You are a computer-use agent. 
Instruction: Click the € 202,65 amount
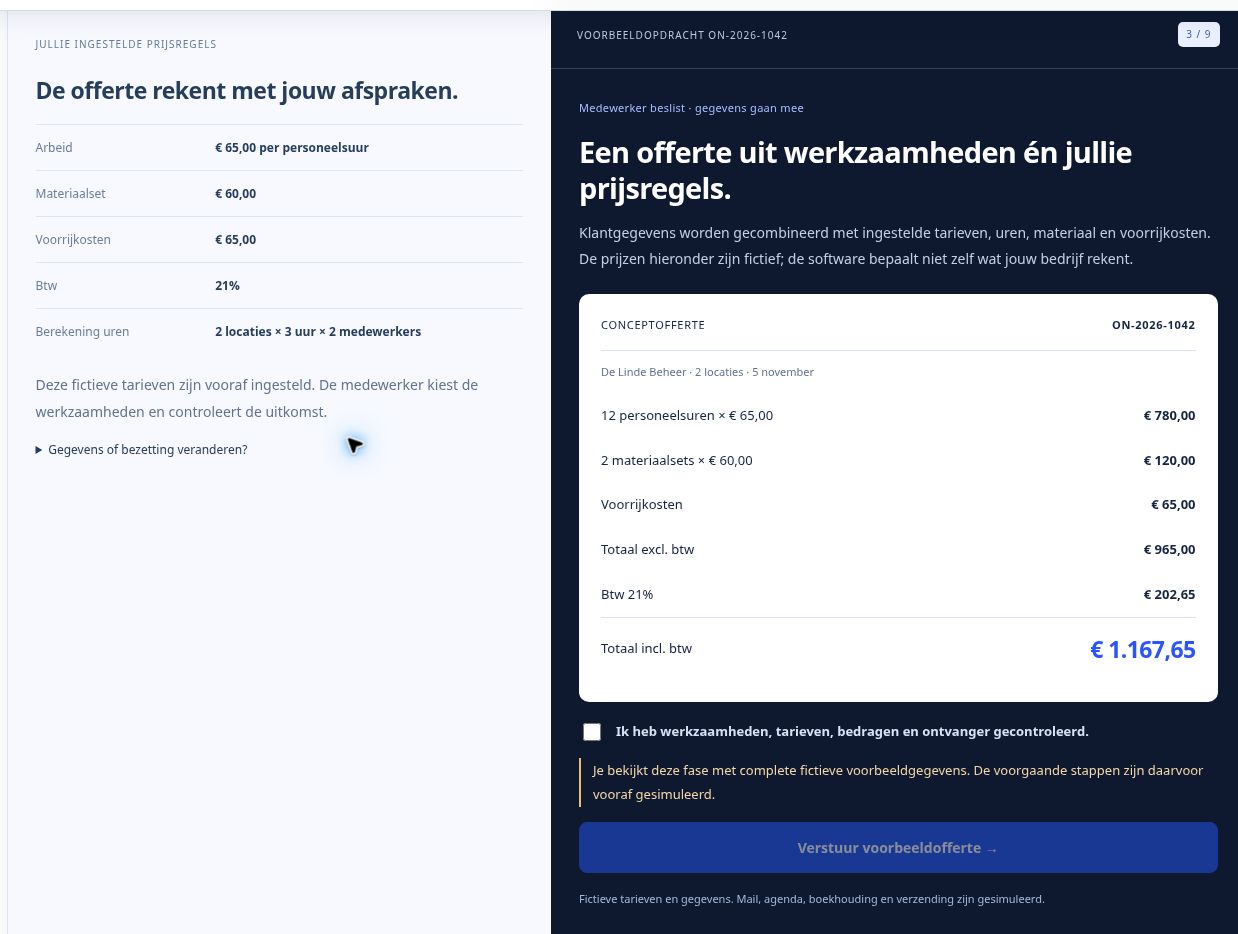[1169, 595]
